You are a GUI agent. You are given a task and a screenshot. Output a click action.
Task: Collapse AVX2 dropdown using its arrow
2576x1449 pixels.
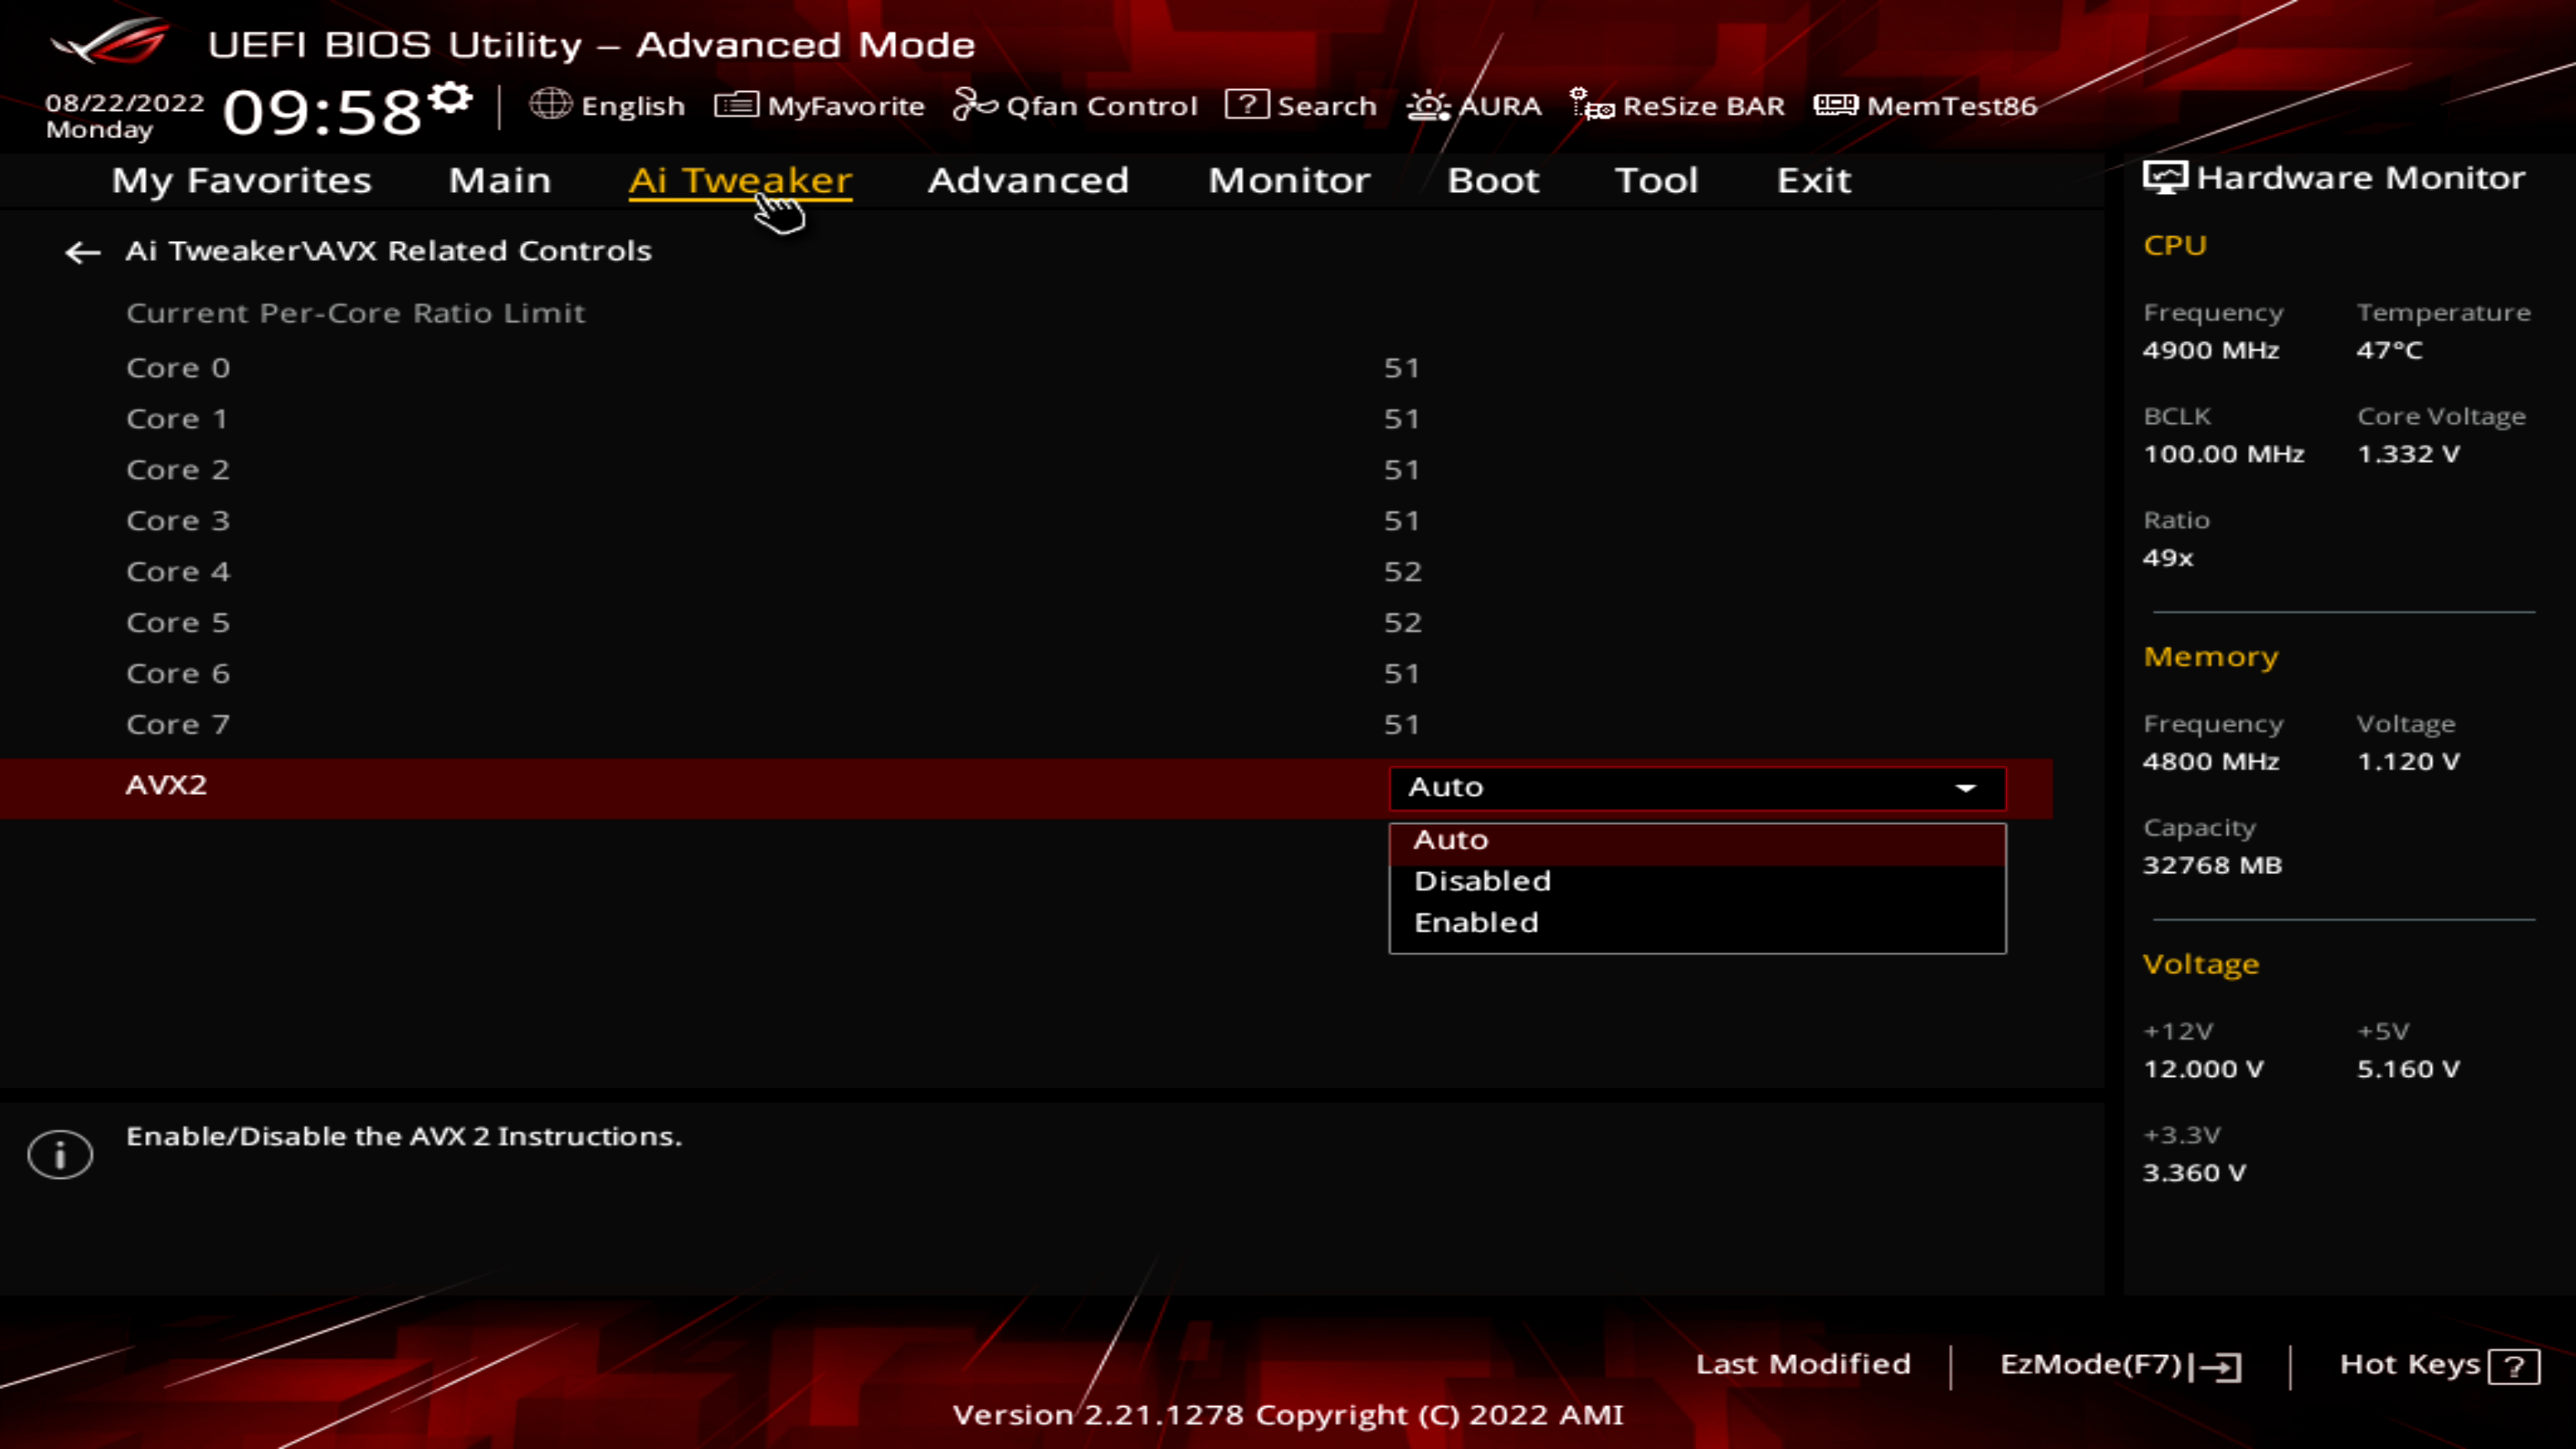pyautogui.click(x=1966, y=788)
